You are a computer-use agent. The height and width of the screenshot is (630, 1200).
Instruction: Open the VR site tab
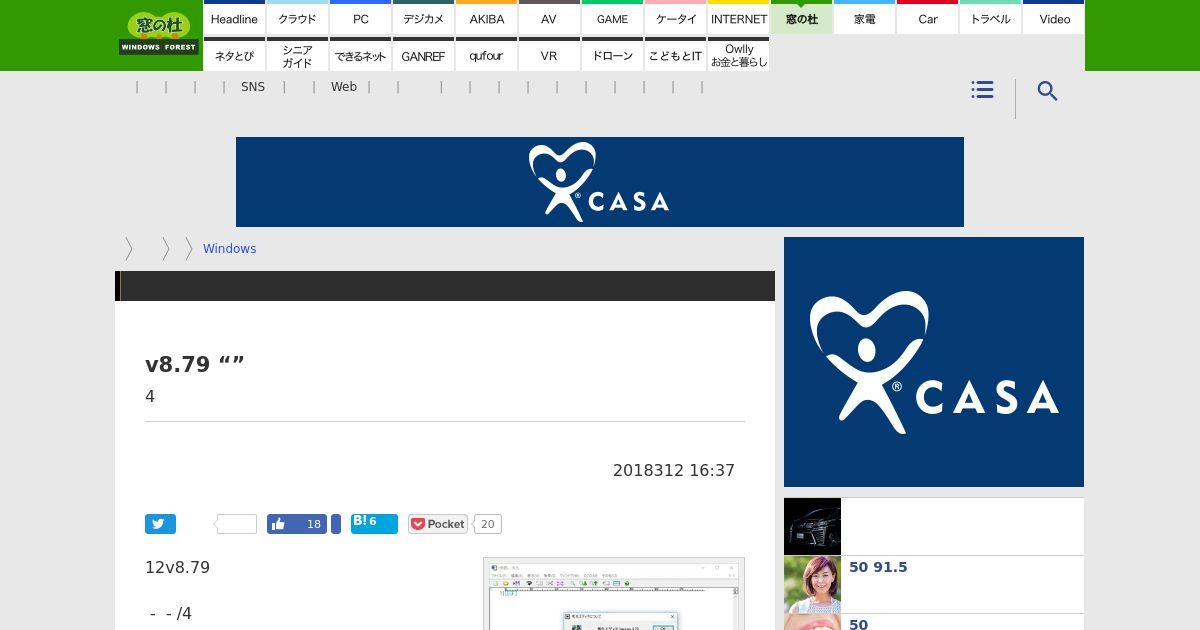click(549, 54)
